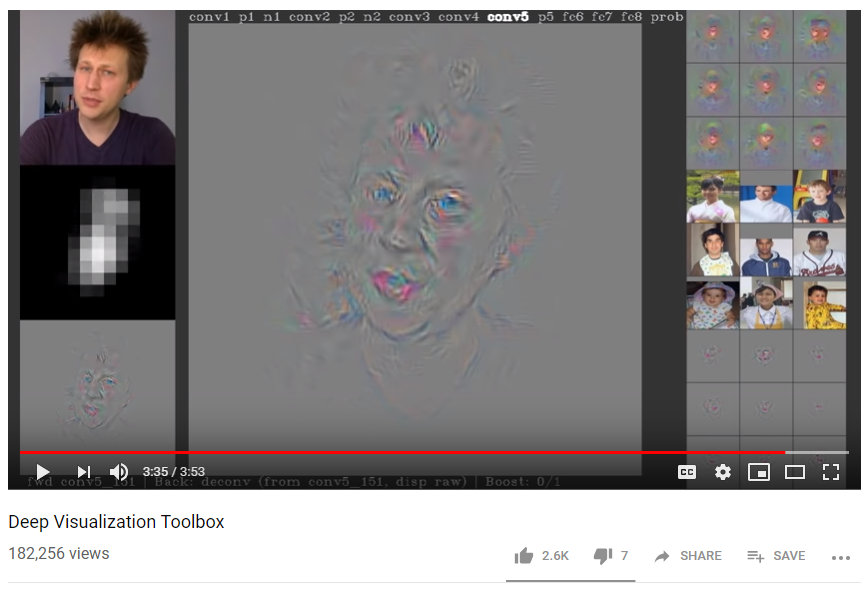Select the conv5 layer label
867x589 pixels.
coord(507,17)
